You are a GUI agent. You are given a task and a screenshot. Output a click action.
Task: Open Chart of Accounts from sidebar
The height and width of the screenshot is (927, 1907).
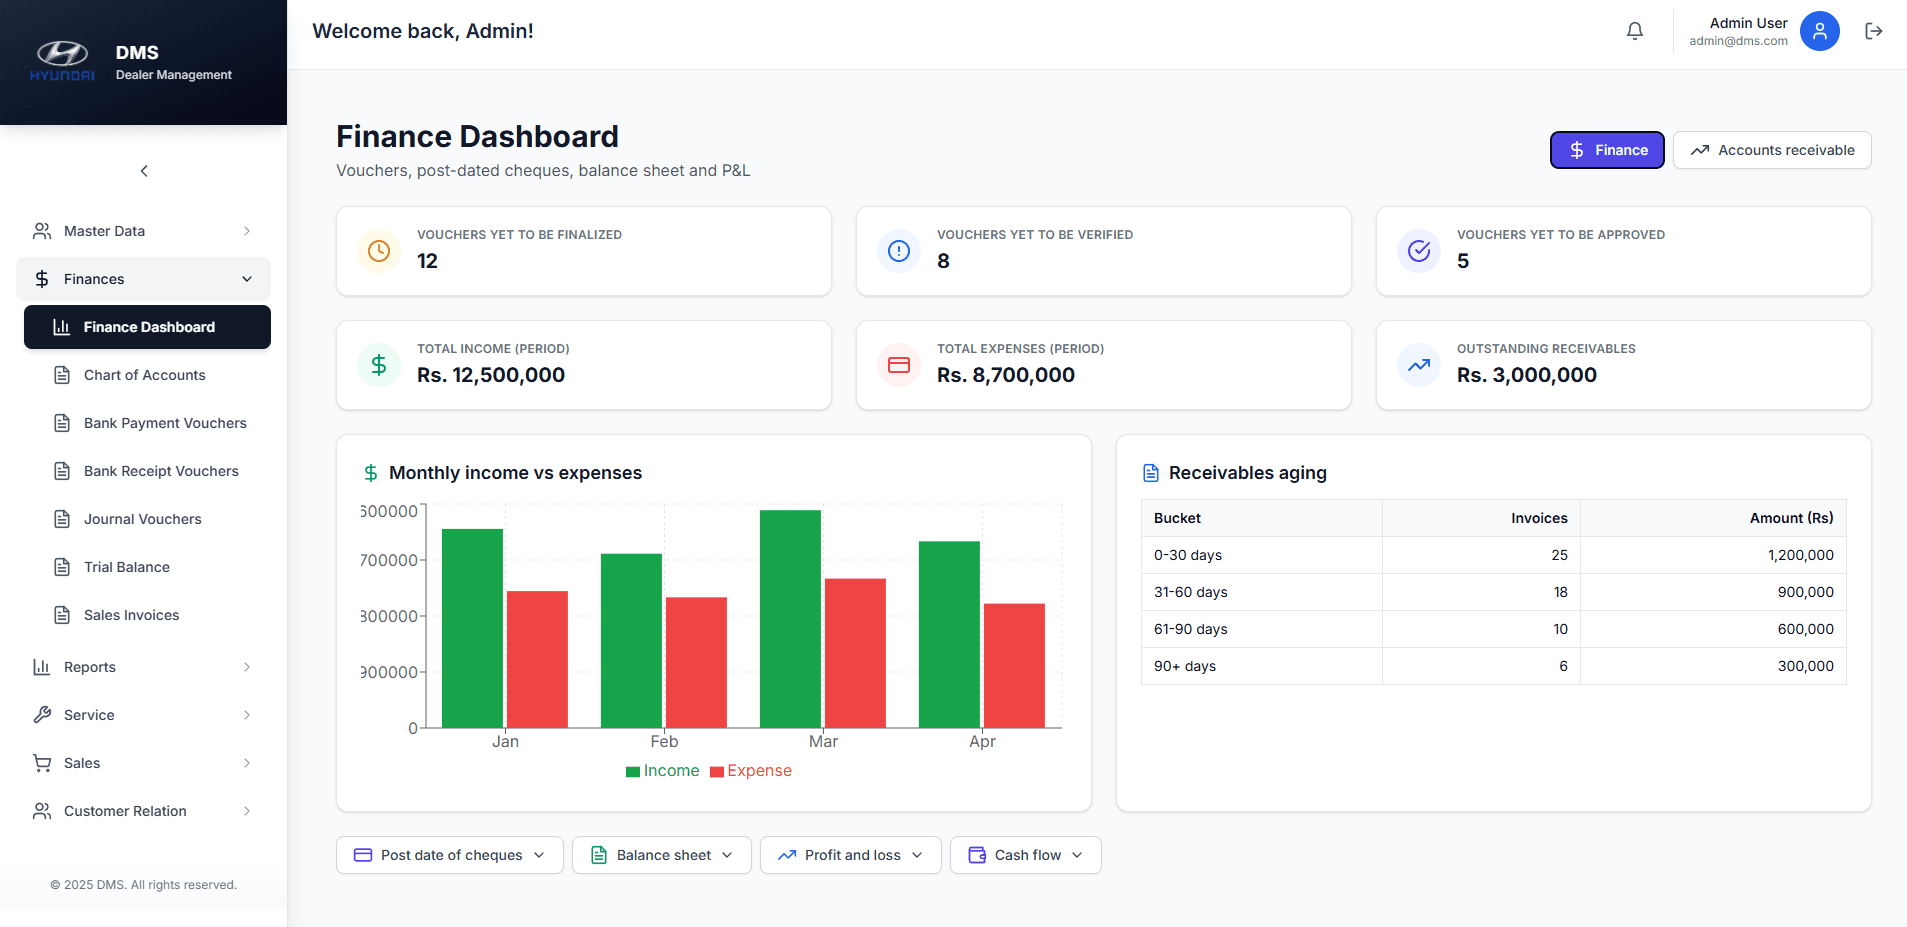point(144,375)
